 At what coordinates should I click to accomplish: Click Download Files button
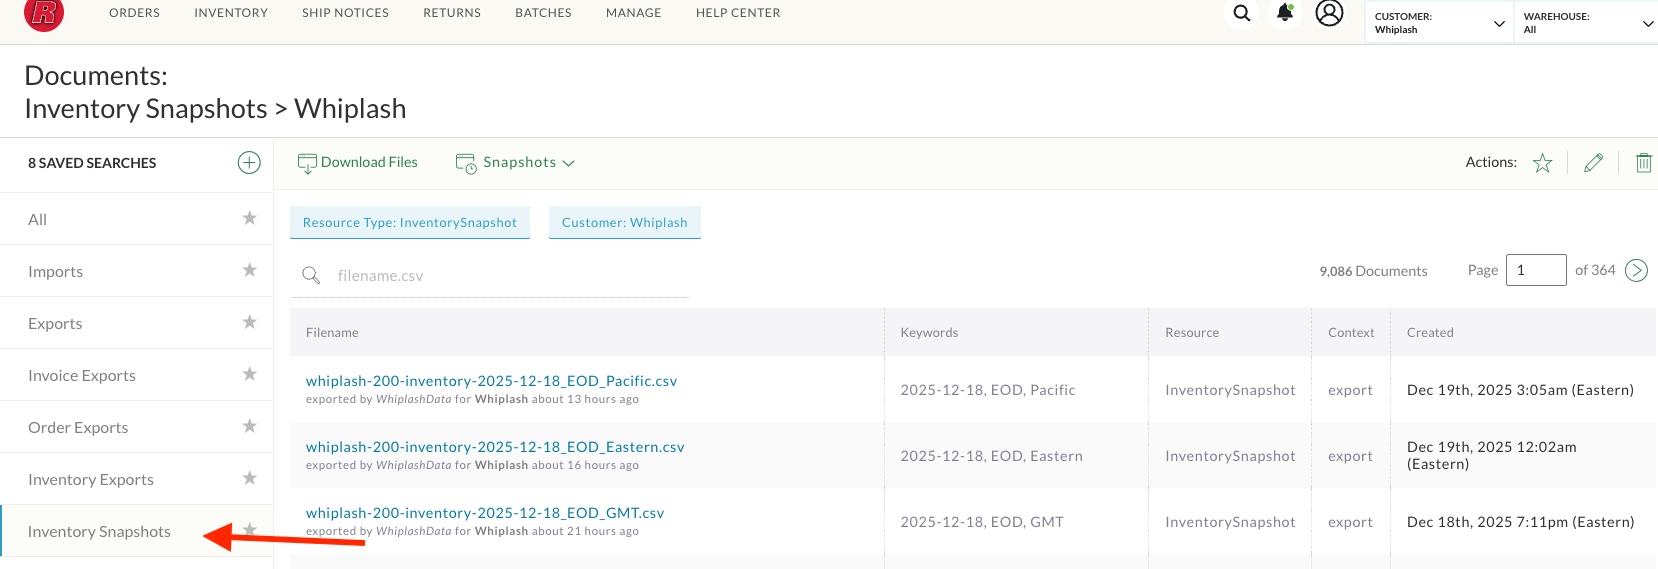point(358,162)
